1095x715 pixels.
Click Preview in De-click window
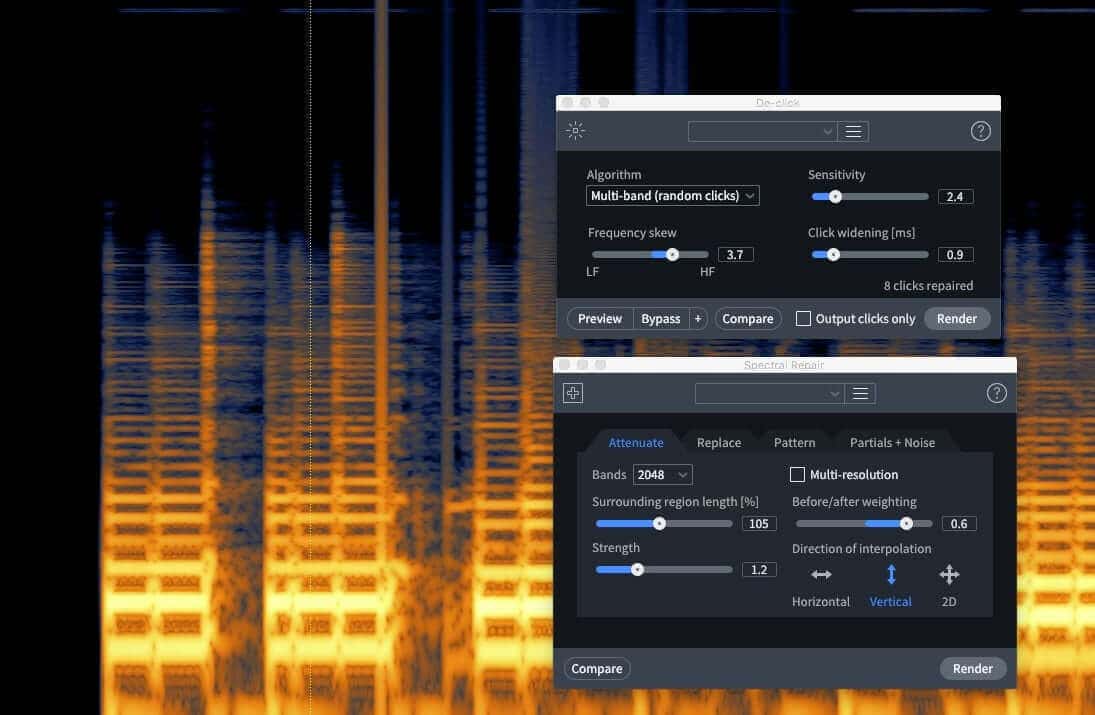pos(600,318)
